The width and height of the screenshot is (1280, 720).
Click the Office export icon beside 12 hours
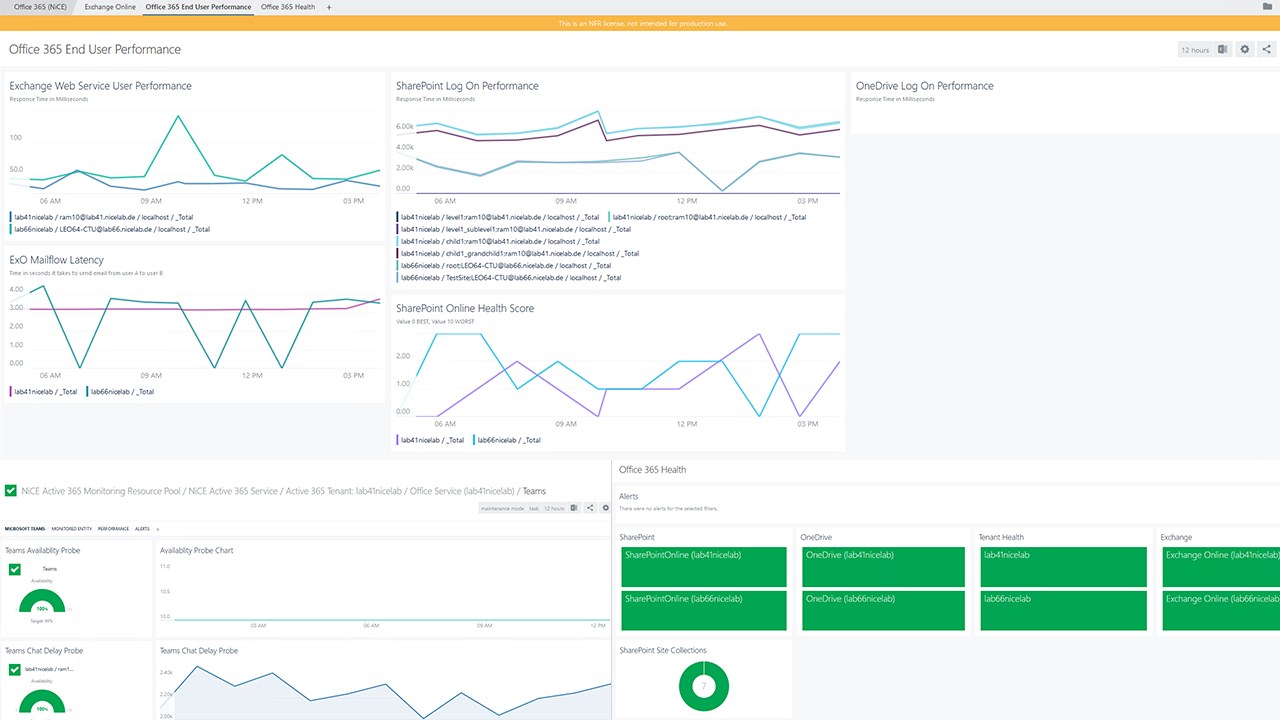point(1222,49)
